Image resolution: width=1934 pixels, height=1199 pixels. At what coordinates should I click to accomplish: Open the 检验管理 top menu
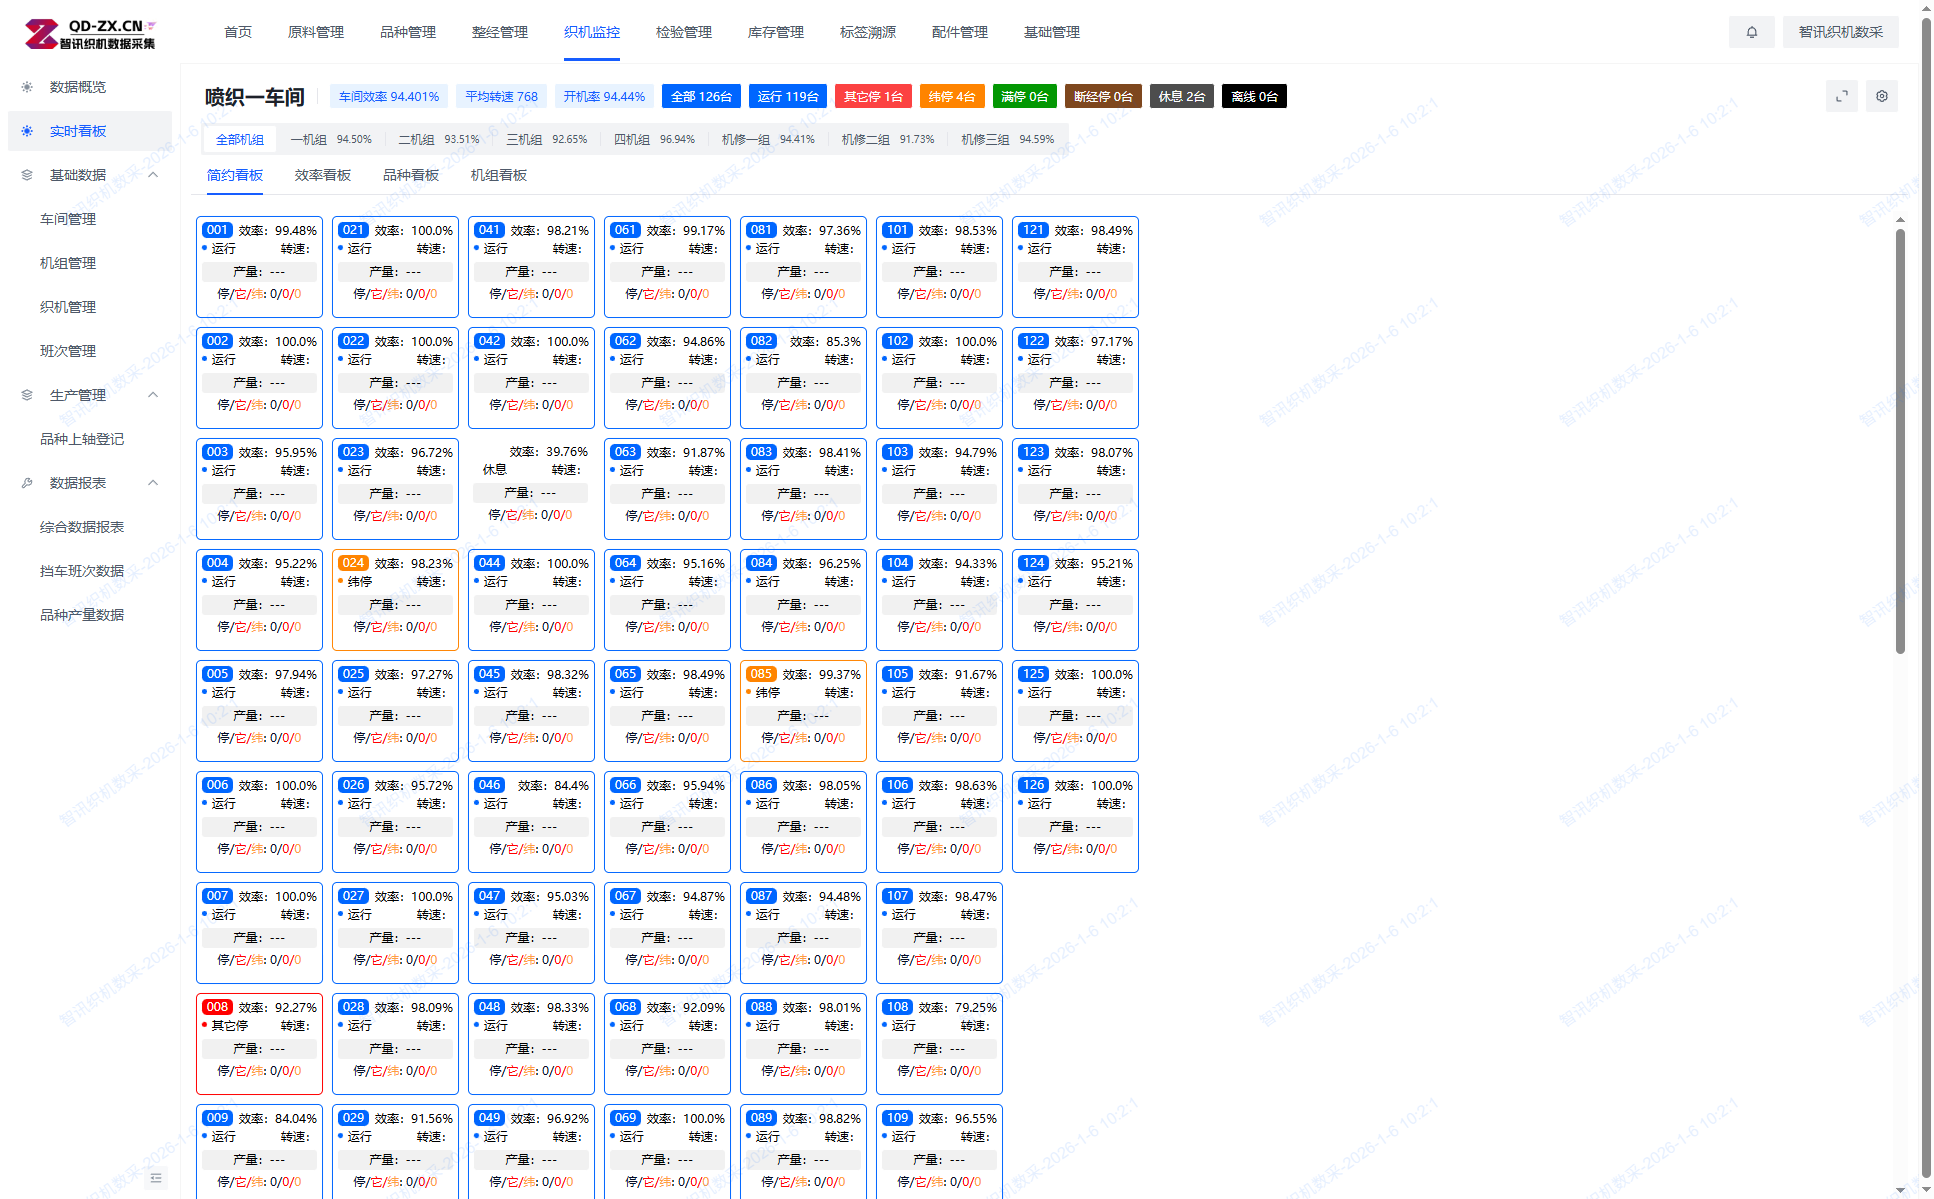pyautogui.click(x=683, y=32)
